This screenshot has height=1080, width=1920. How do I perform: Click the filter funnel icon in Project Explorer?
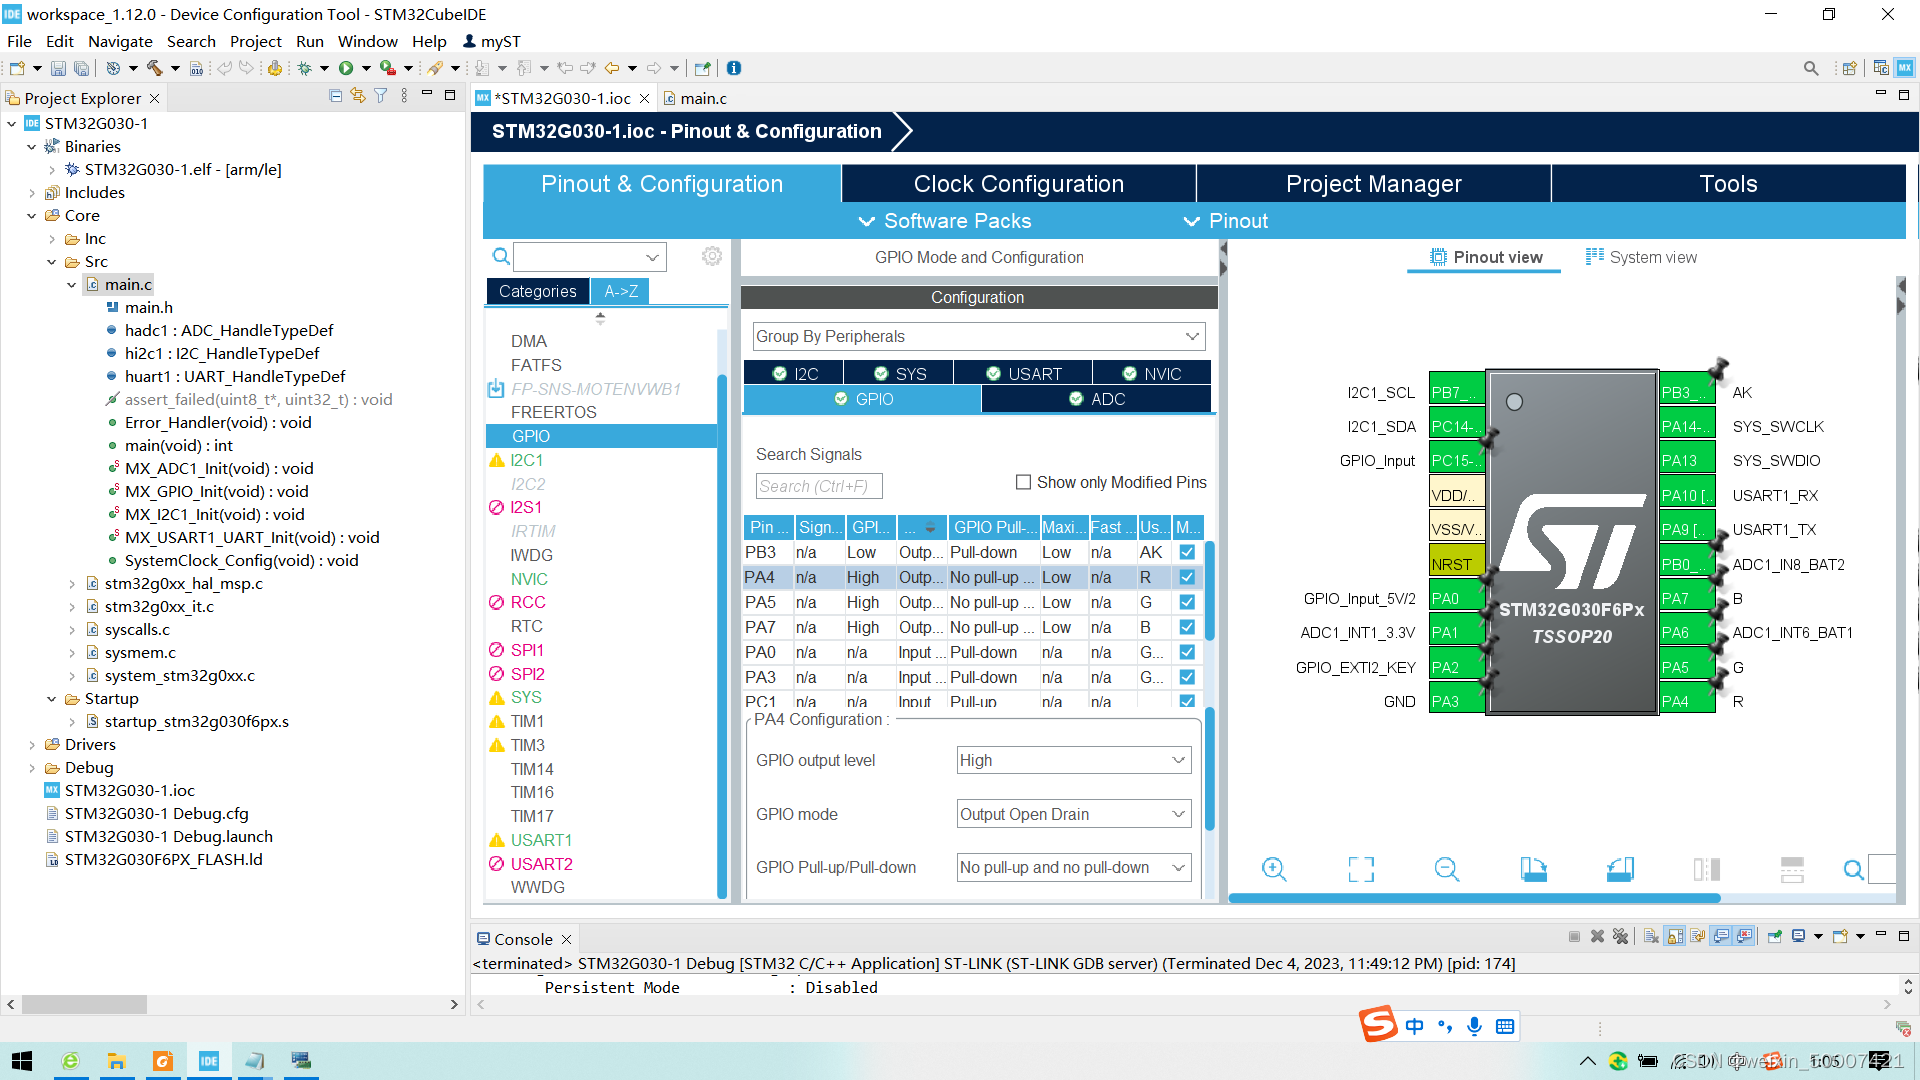(381, 96)
